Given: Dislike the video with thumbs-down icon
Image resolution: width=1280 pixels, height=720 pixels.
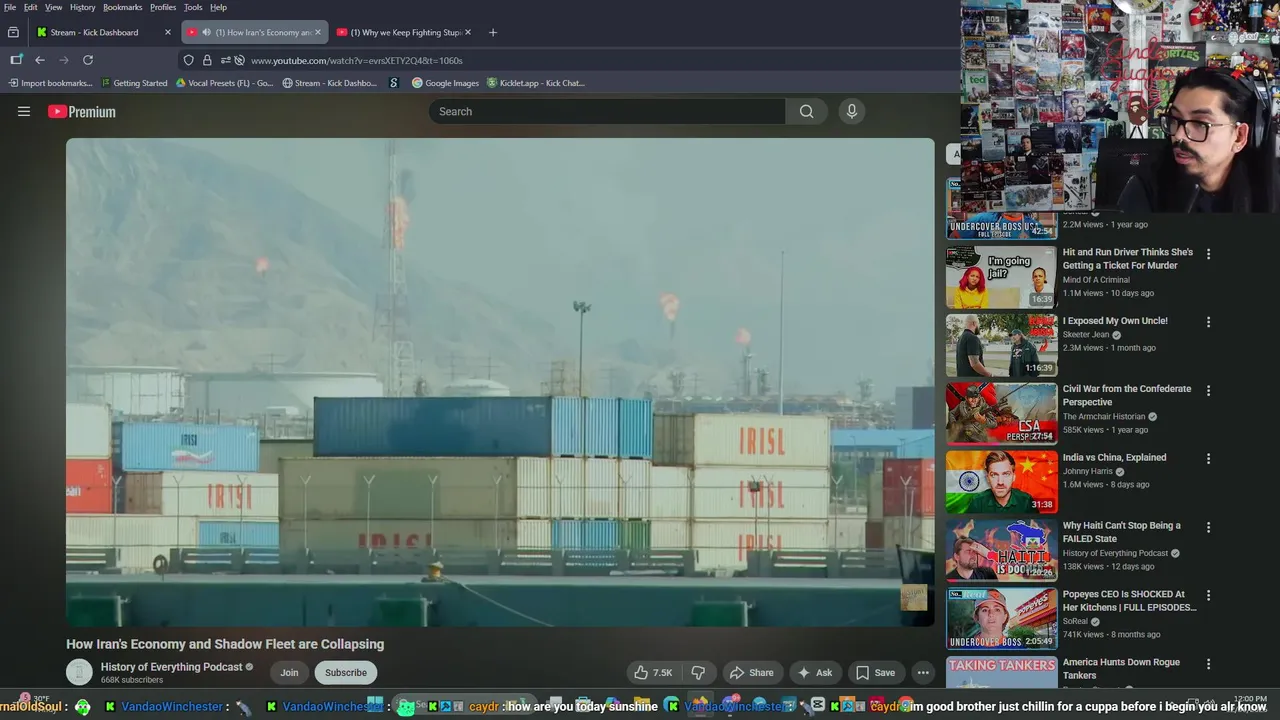Looking at the screenshot, I should tap(699, 673).
